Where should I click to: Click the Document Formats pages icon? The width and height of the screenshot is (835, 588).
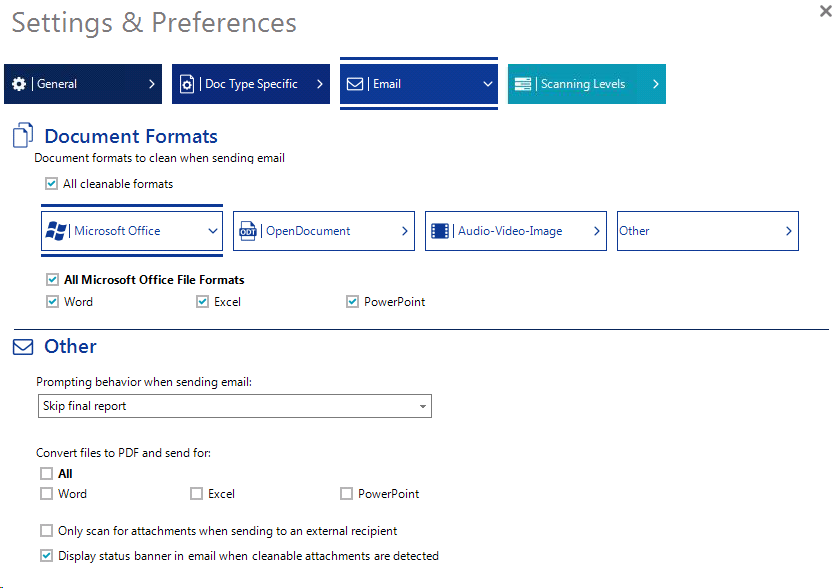tap(24, 137)
